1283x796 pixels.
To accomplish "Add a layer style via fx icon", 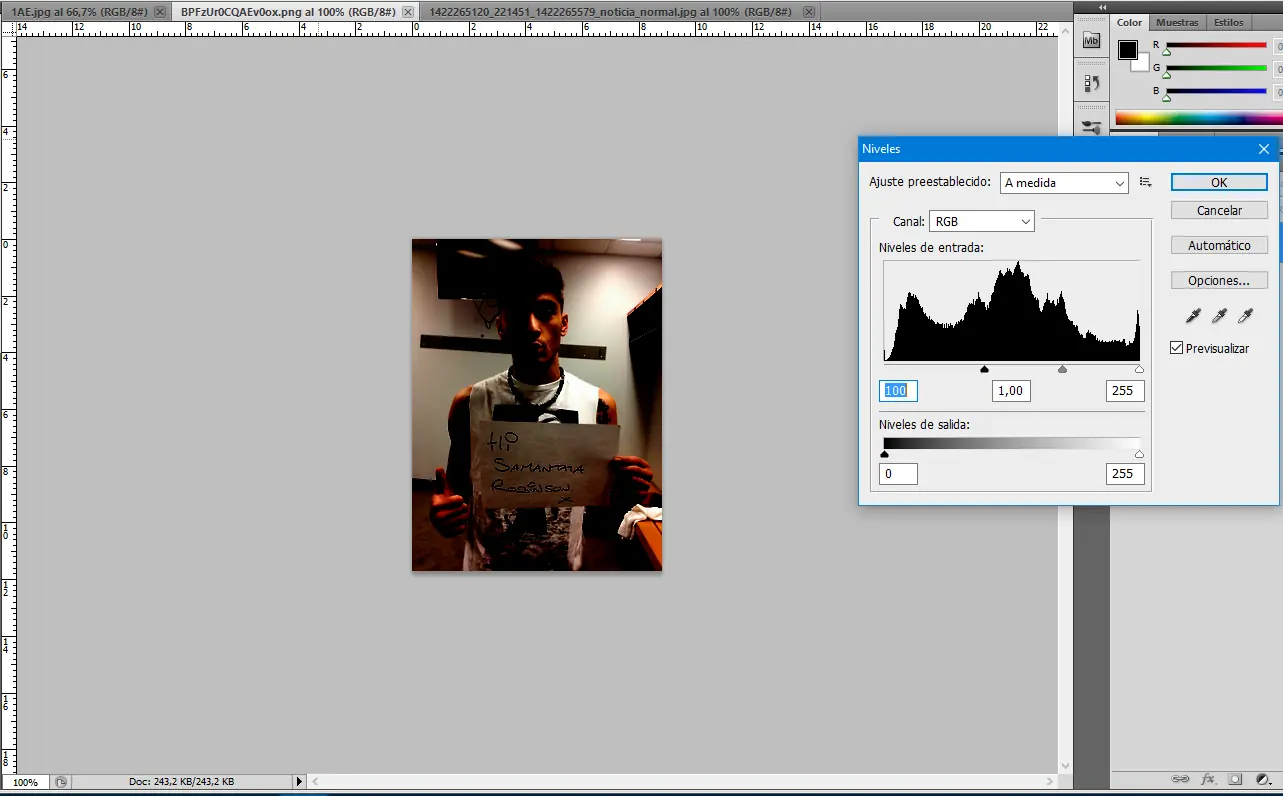I will pyautogui.click(x=1207, y=779).
